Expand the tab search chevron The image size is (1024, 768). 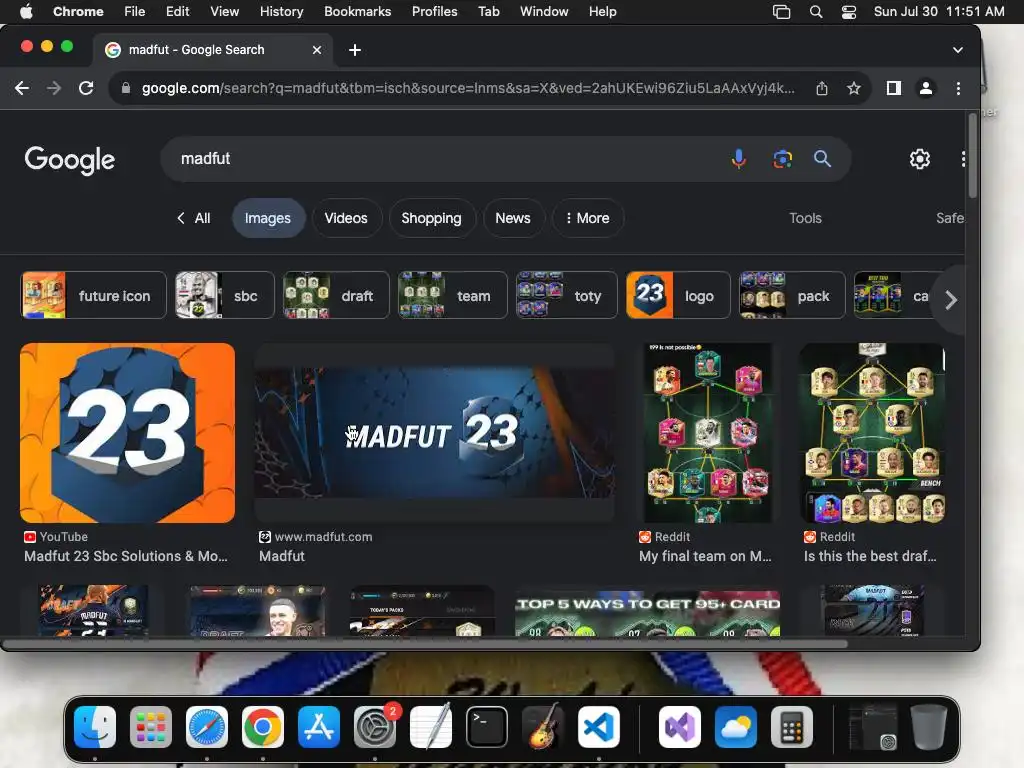pos(957,50)
